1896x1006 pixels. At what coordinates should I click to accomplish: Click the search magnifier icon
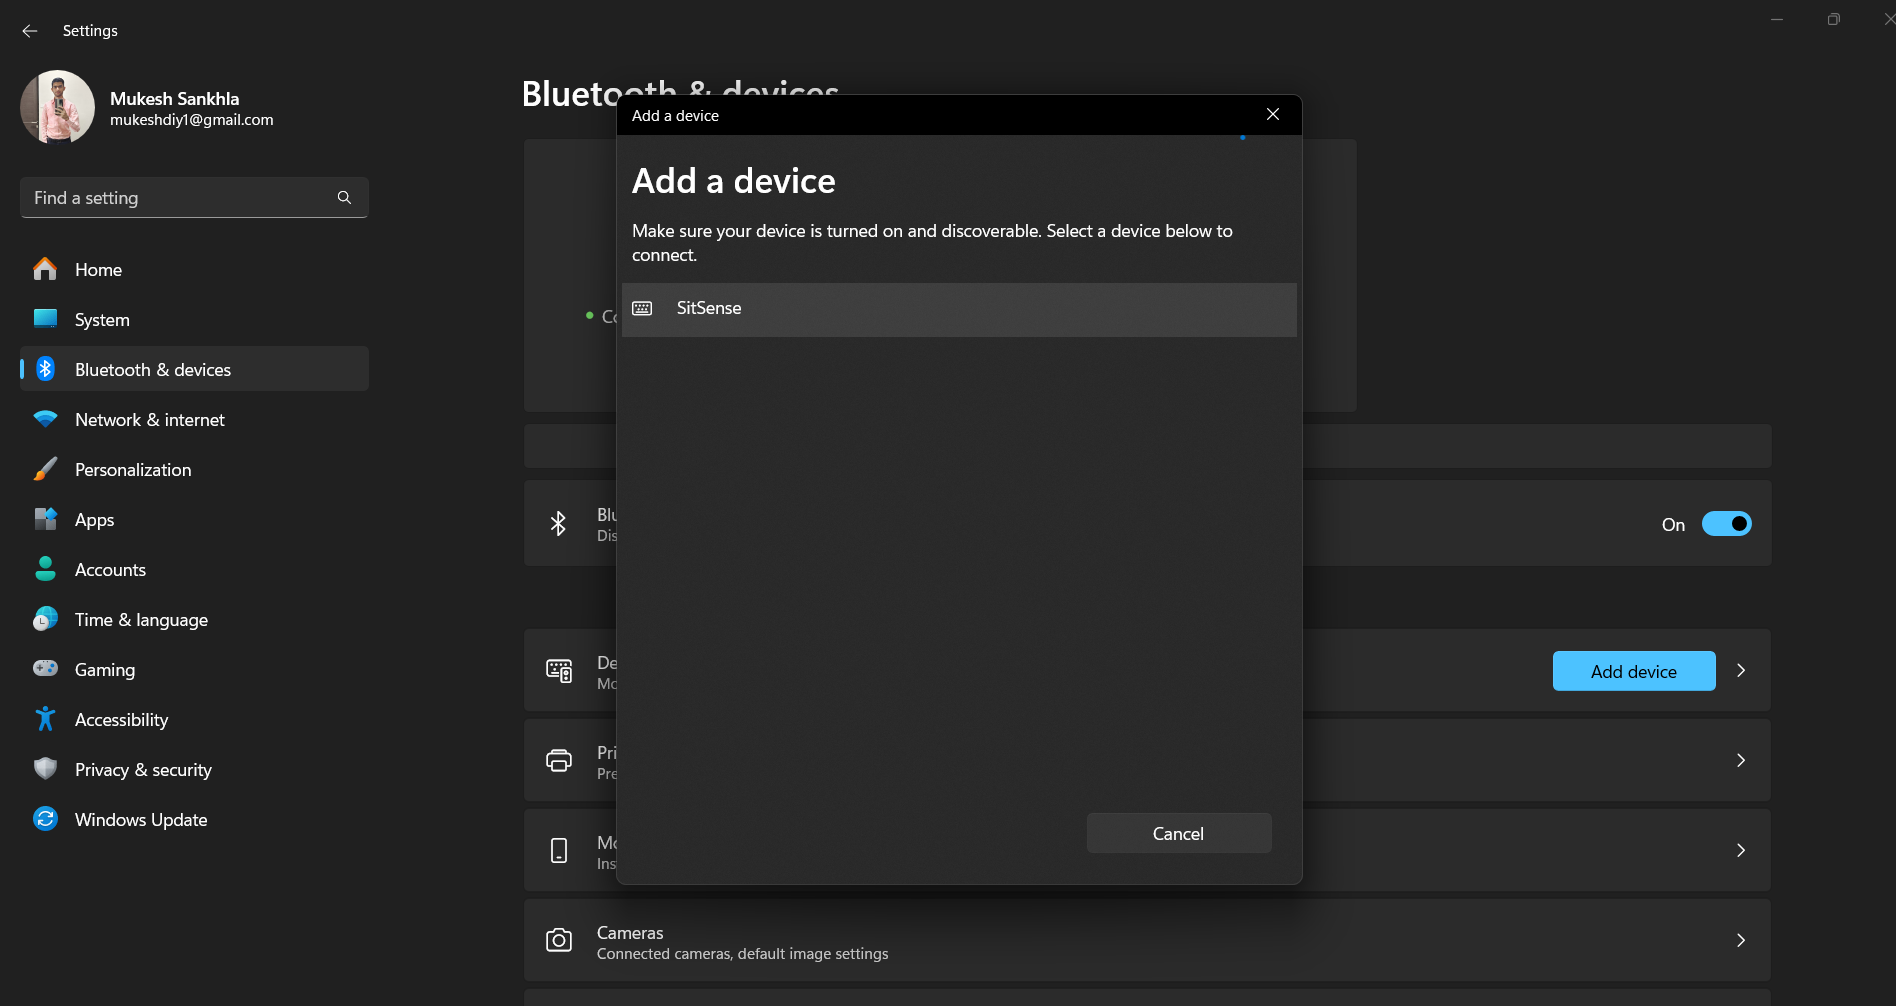pyautogui.click(x=344, y=198)
